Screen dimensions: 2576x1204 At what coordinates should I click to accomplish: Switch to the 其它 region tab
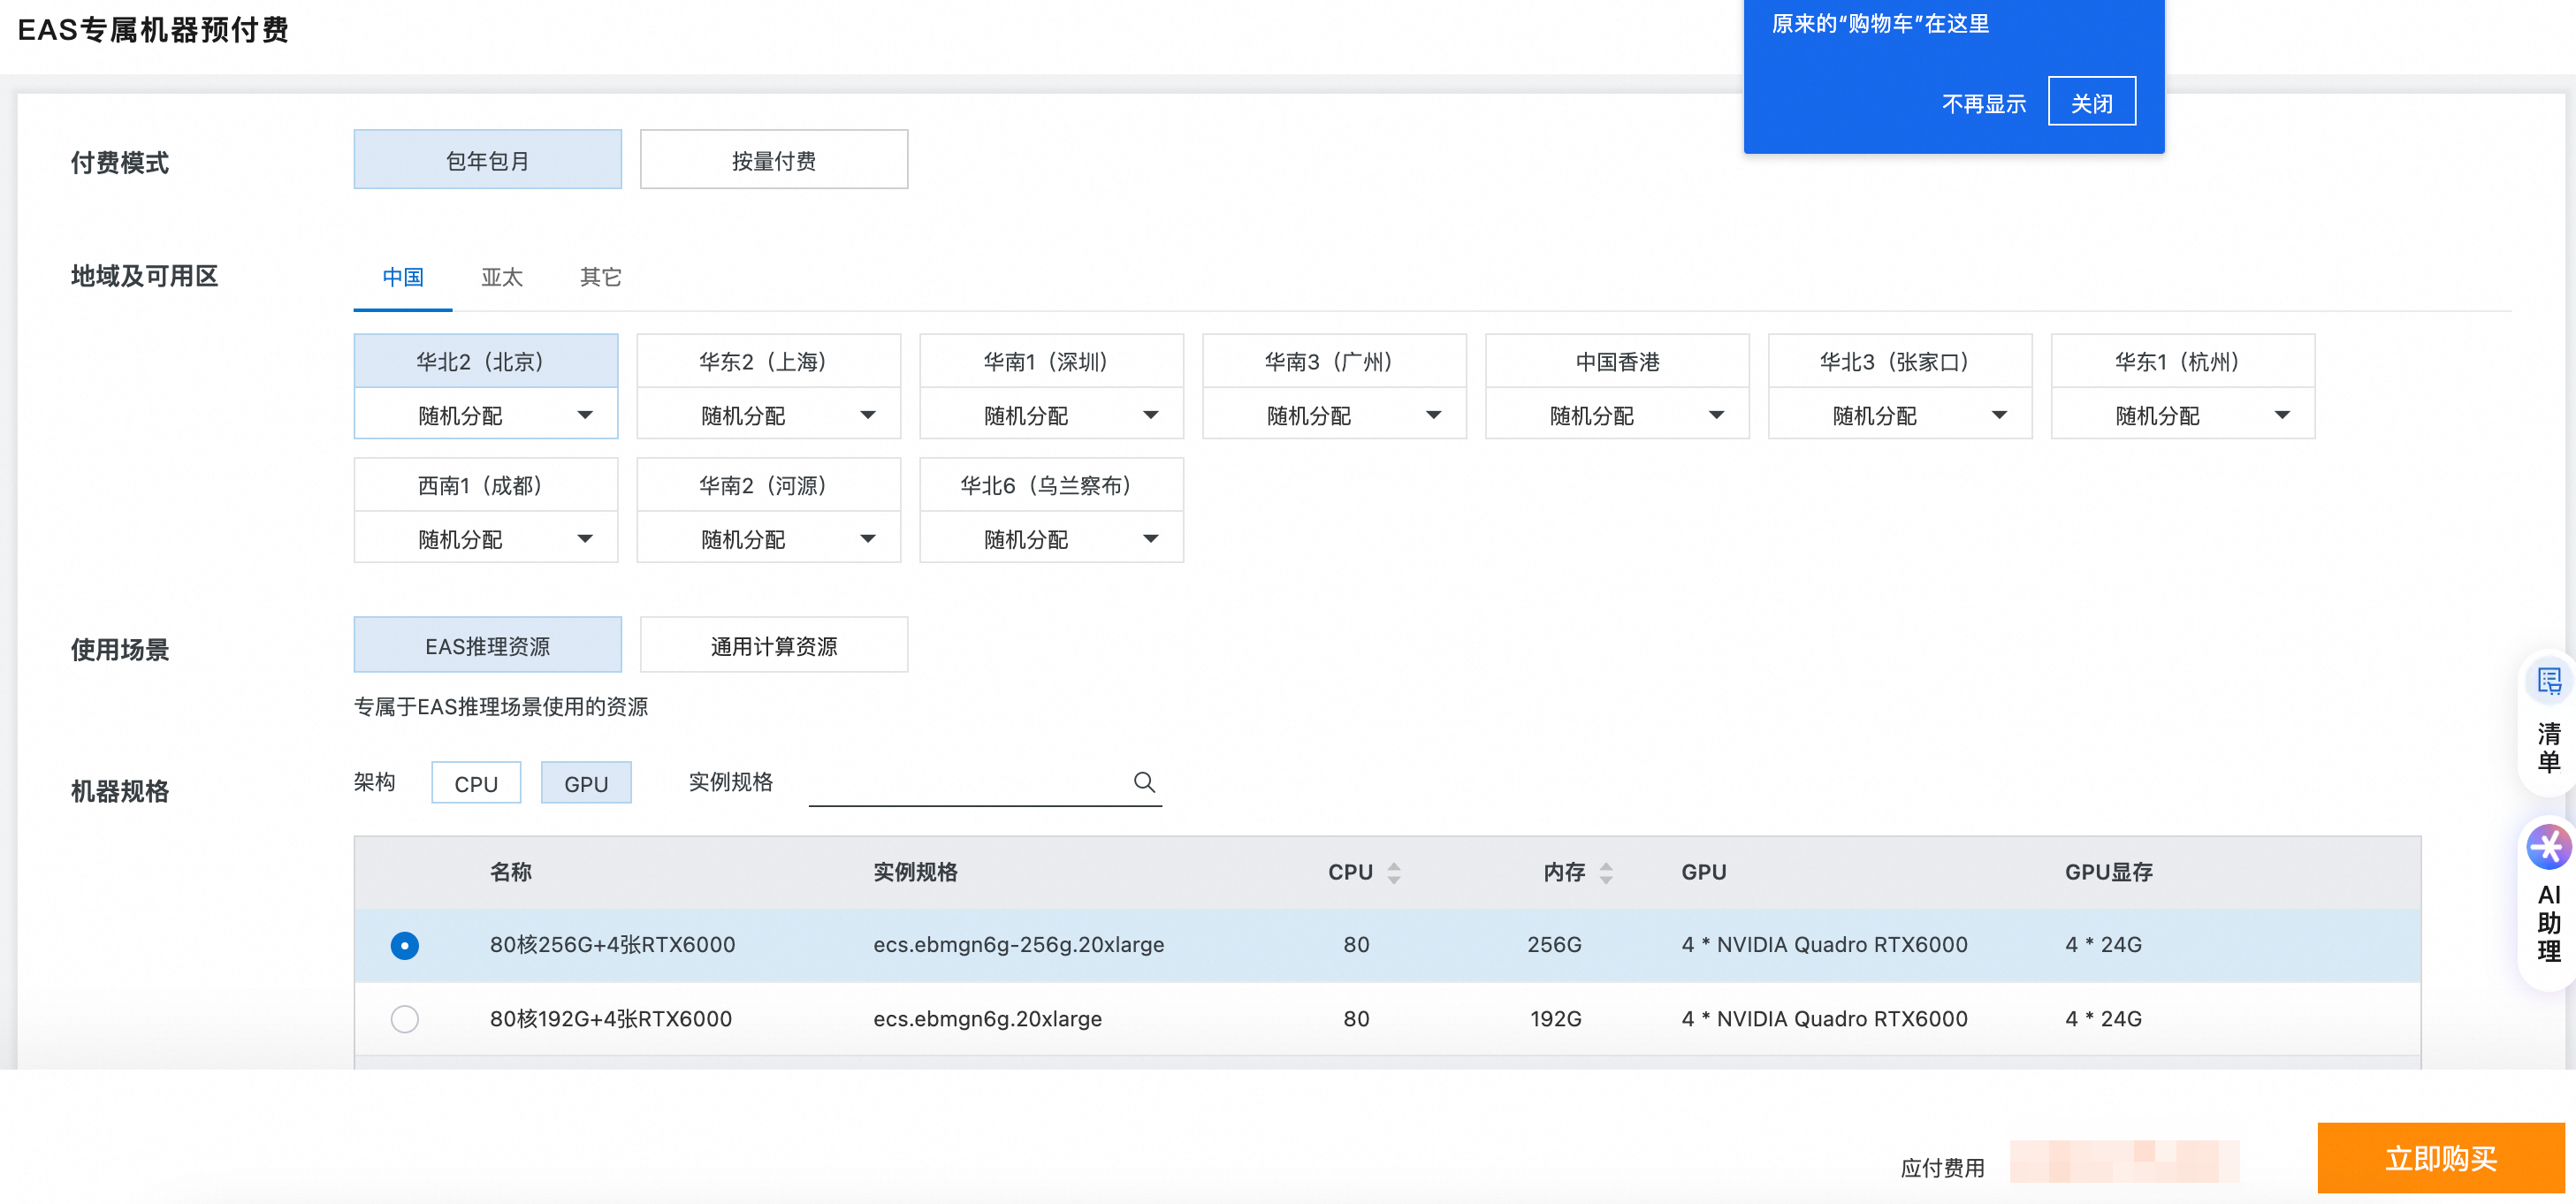pos(600,277)
